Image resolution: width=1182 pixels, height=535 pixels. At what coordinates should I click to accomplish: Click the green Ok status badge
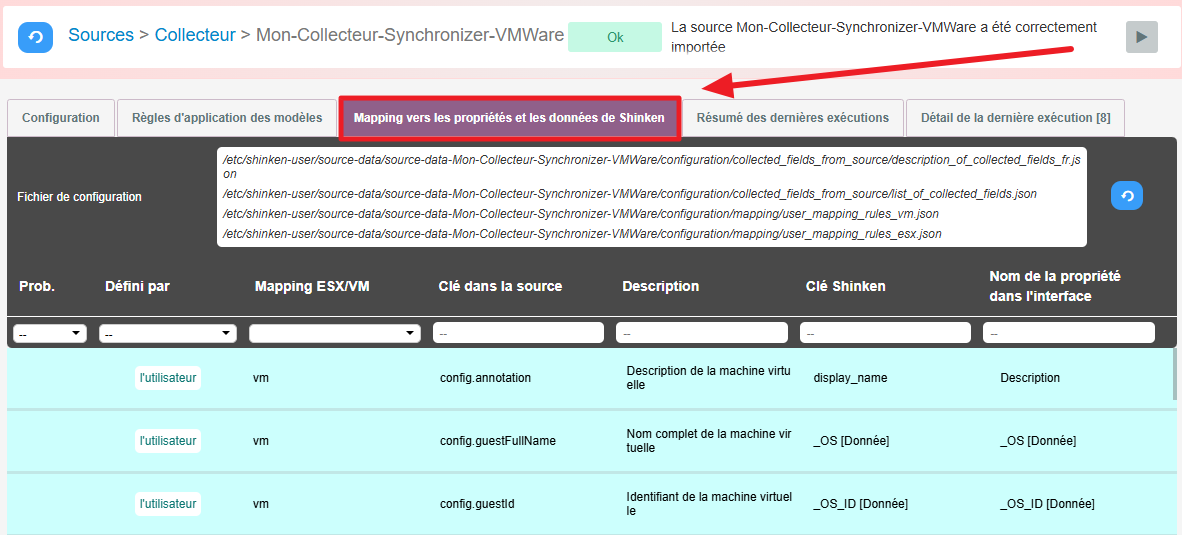click(615, 37)
